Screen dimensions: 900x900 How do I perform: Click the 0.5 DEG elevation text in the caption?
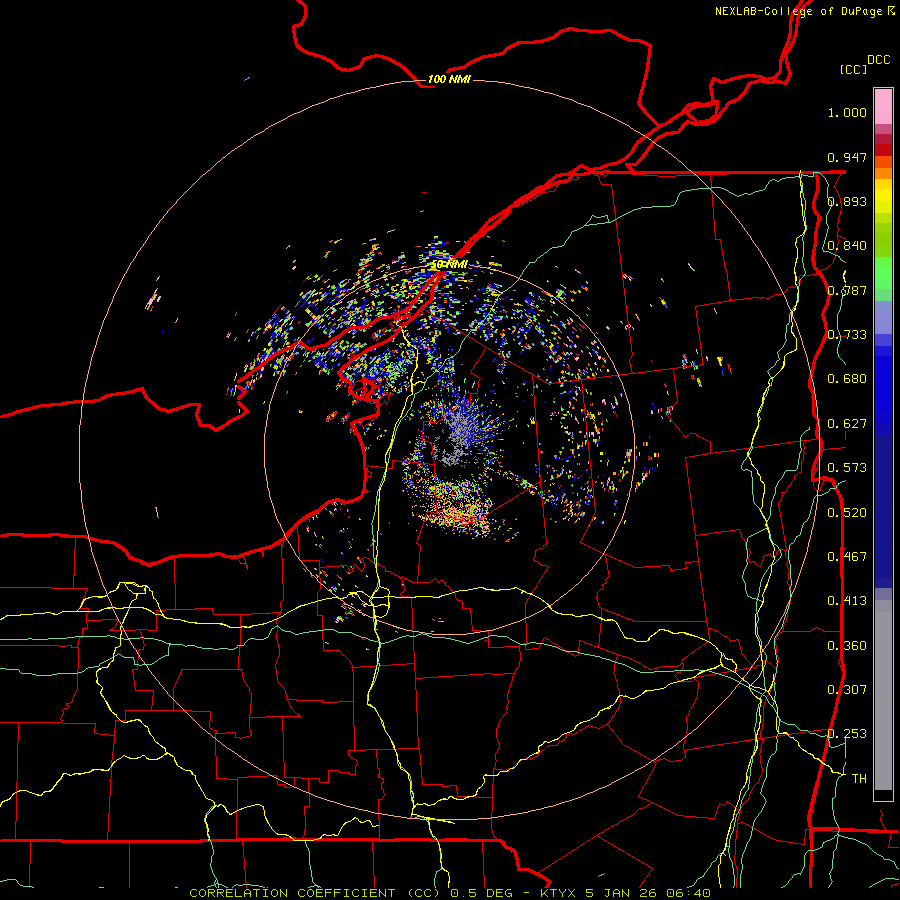point(482,893)
